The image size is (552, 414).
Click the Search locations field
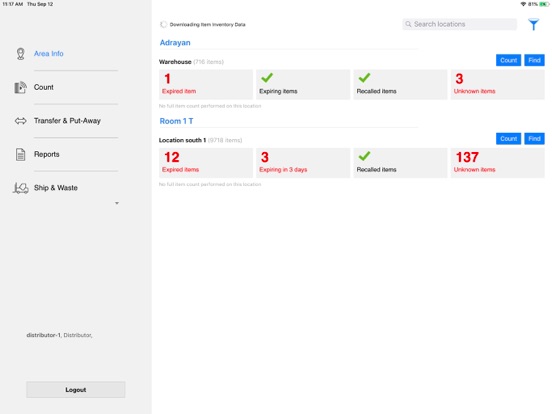(459, 24)
